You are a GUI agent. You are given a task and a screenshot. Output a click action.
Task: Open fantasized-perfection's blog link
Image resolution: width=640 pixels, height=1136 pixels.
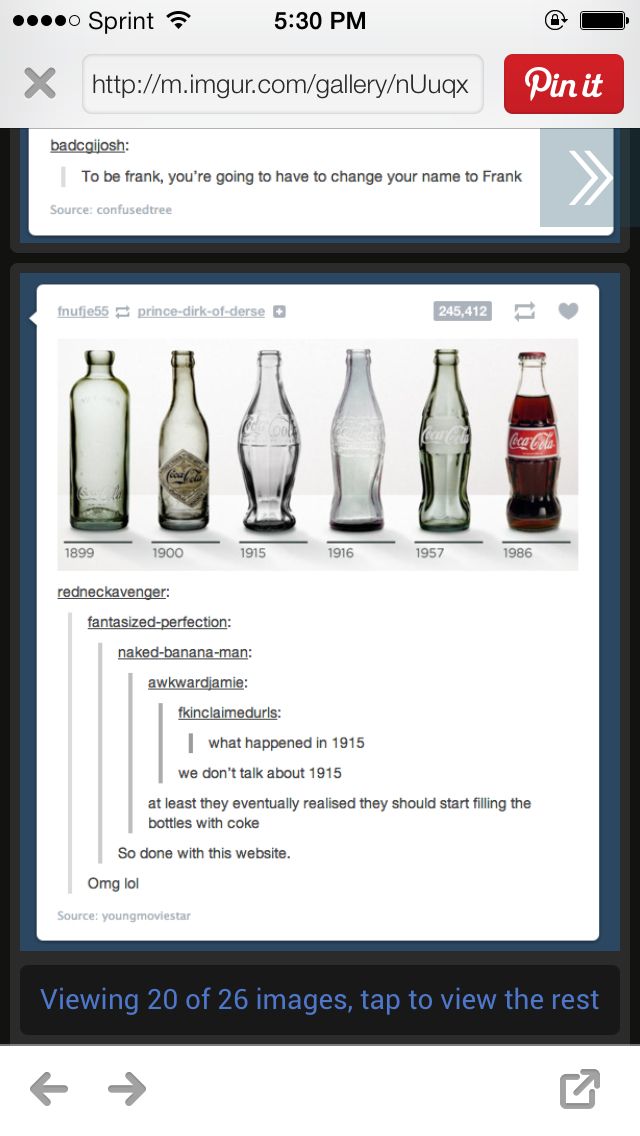(x=158, y=622)
